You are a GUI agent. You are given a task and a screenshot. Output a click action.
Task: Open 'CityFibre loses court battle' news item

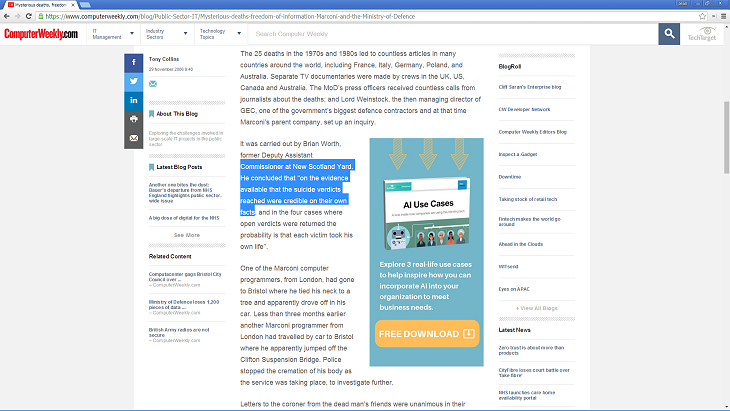[x=534, y=373]
